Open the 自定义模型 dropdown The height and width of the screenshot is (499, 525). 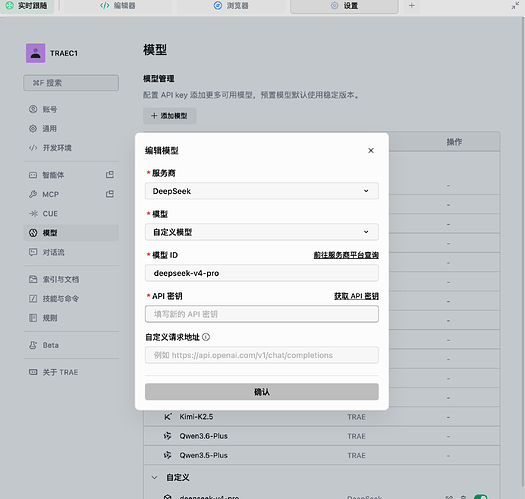[x=262, y=232]
